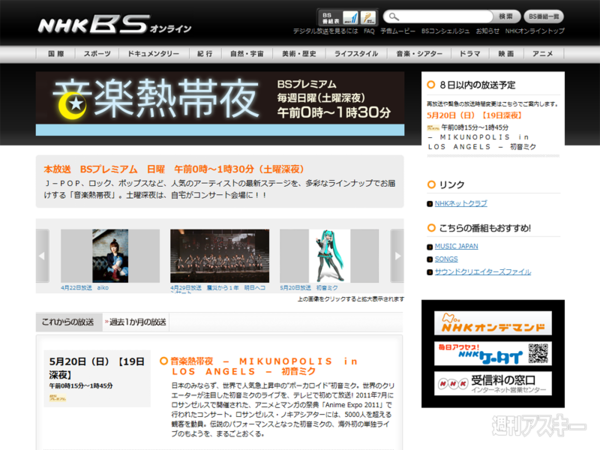Select the スポーツ category menu
Image resolution: width=600 pixels, height=450 pixels.
(x=97, y=54)
